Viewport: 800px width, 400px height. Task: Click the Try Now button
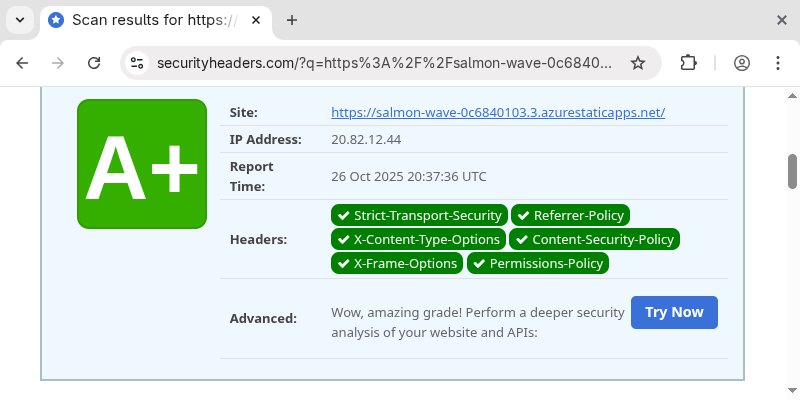click(x=673, y=312)
